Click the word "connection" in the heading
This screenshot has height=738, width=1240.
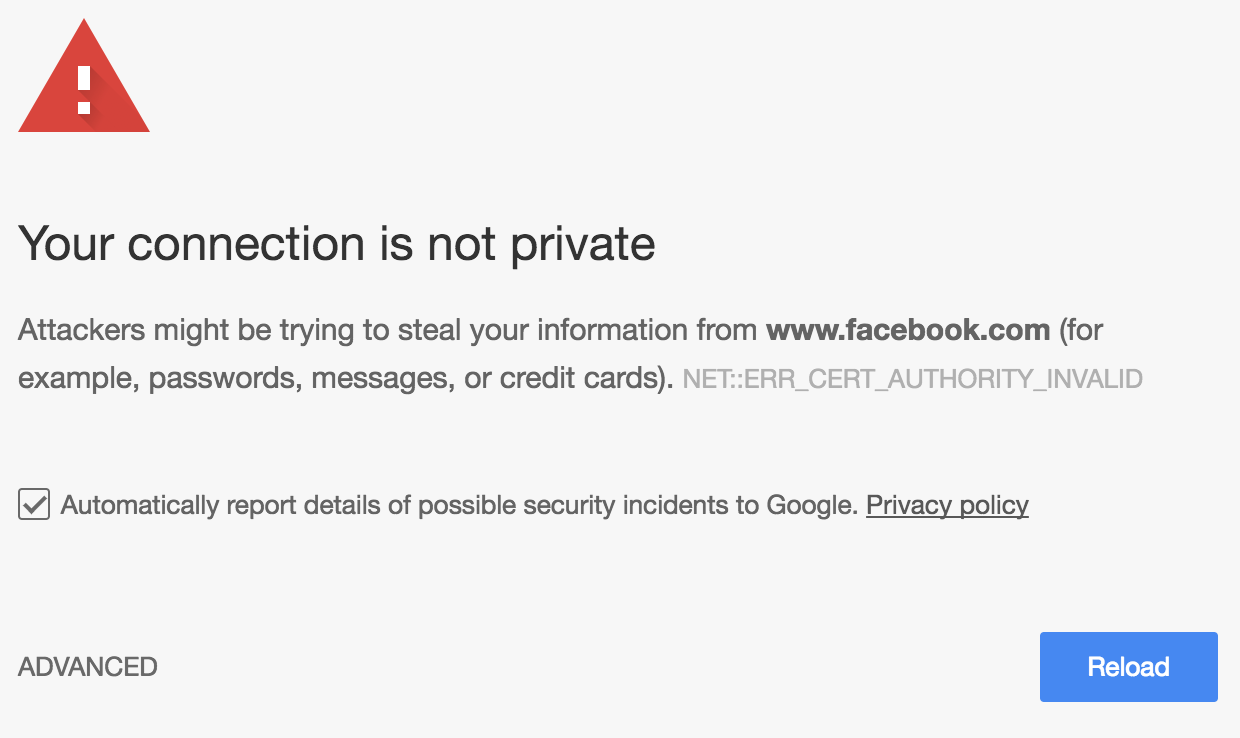click(247, 244)
